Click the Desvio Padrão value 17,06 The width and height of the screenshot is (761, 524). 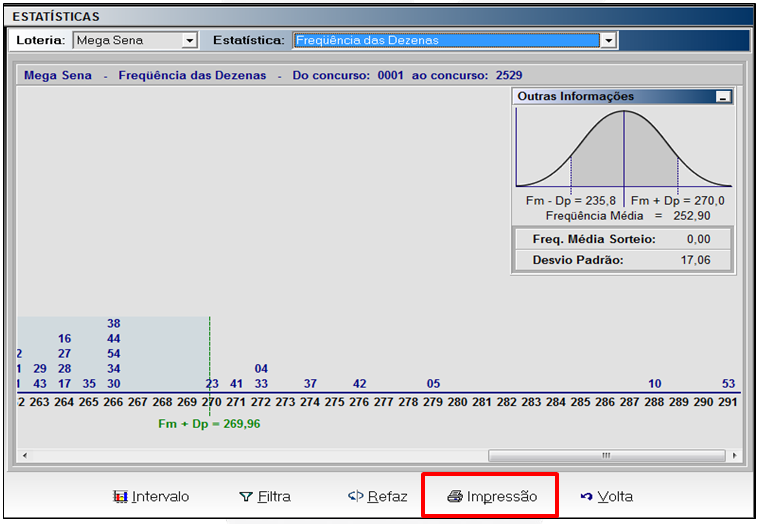[x=695, y=260]
